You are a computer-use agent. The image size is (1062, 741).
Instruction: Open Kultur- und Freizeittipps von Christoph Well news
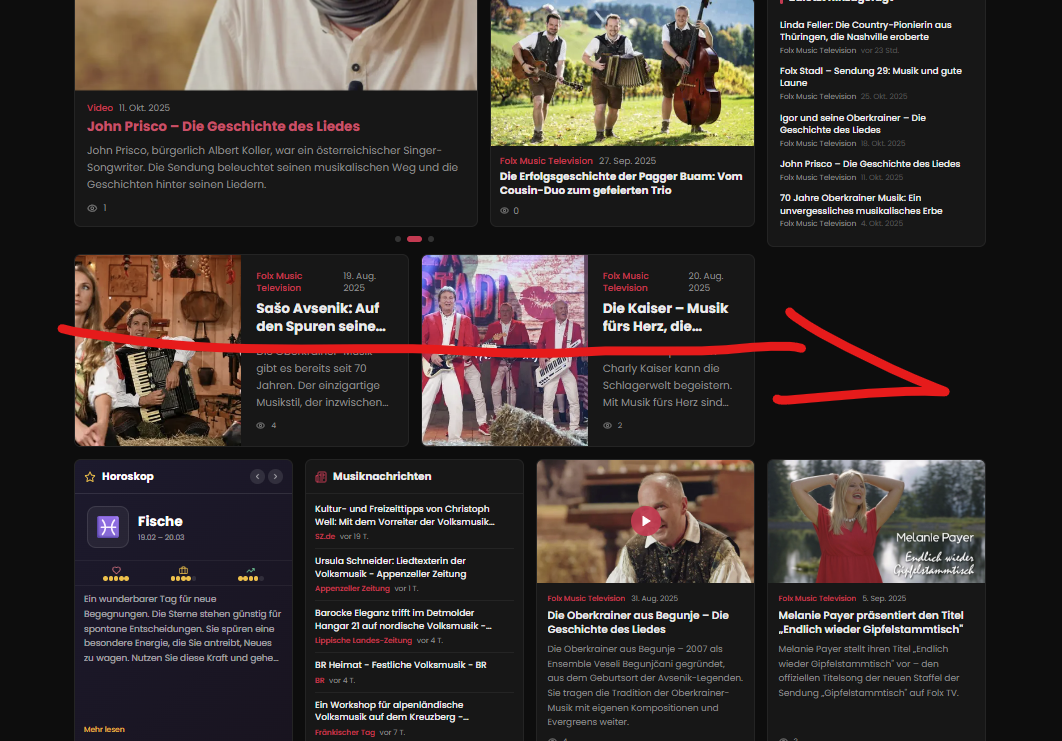point(405,515)
